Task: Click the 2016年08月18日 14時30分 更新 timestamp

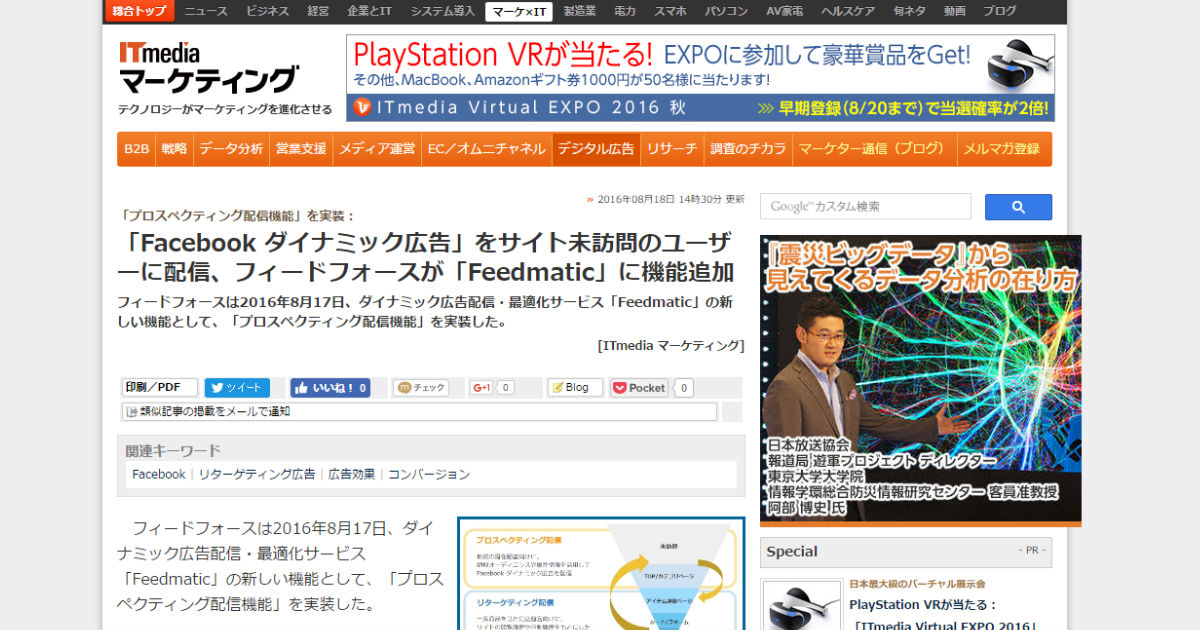Action: [671, 199]
